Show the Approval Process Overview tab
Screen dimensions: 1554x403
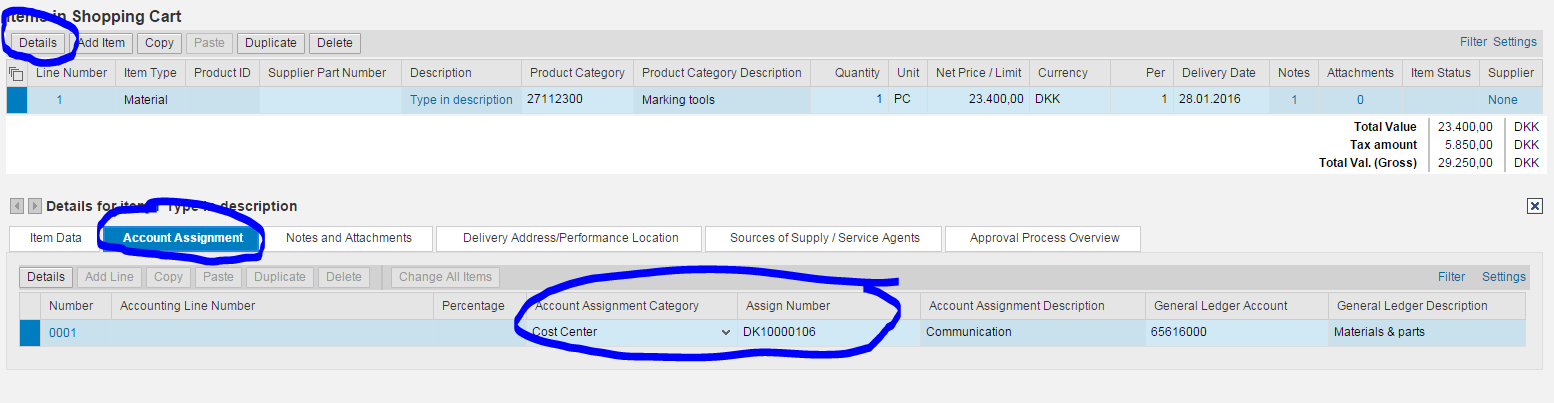[1042, 238]
